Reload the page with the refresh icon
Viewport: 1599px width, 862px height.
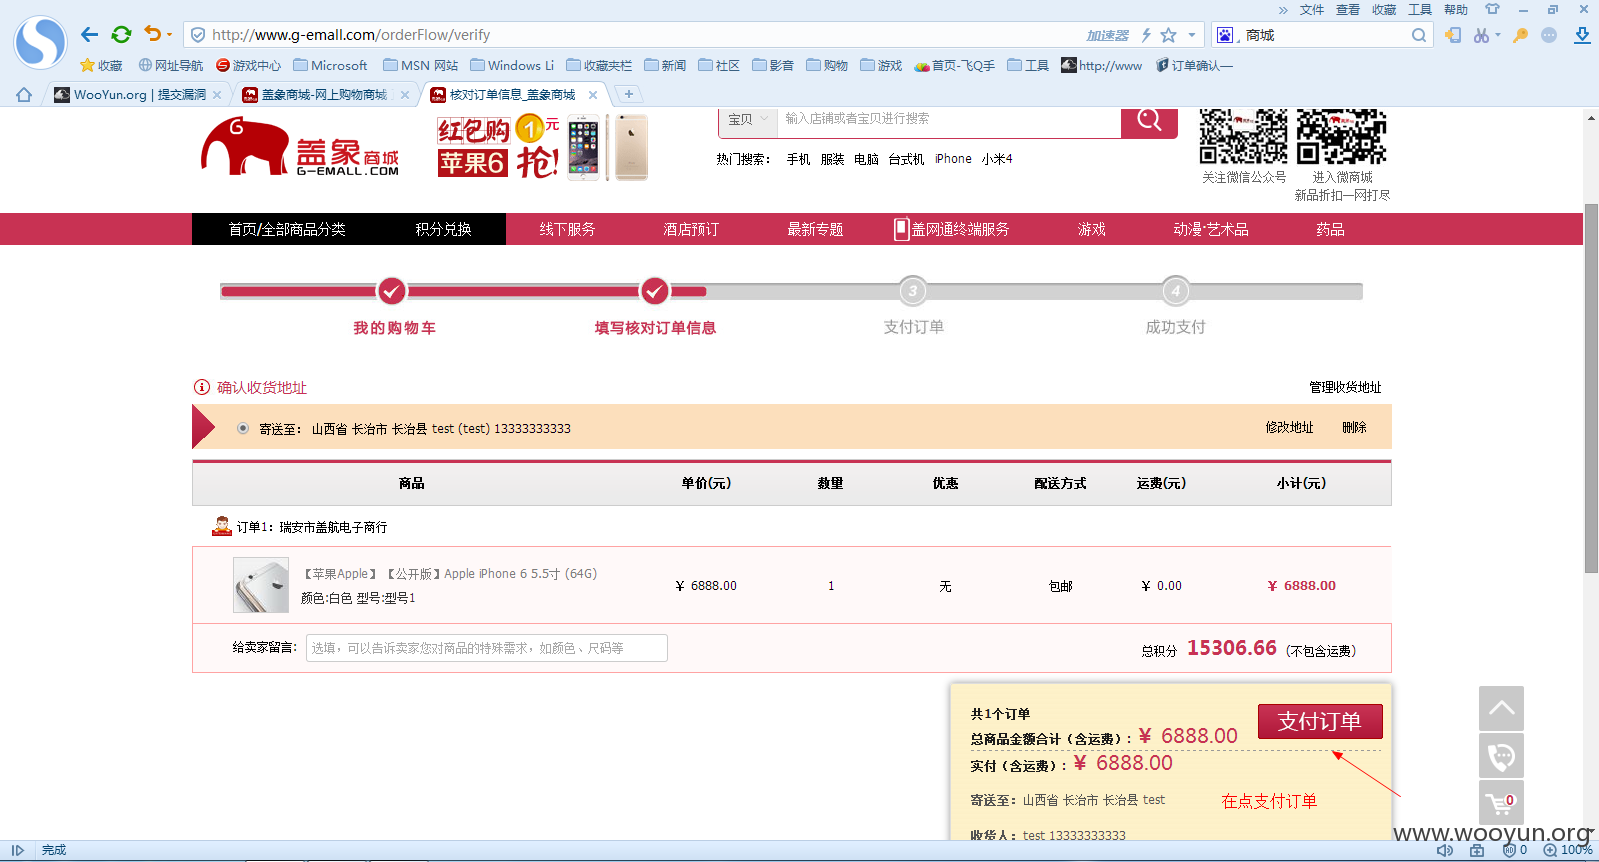121,35
